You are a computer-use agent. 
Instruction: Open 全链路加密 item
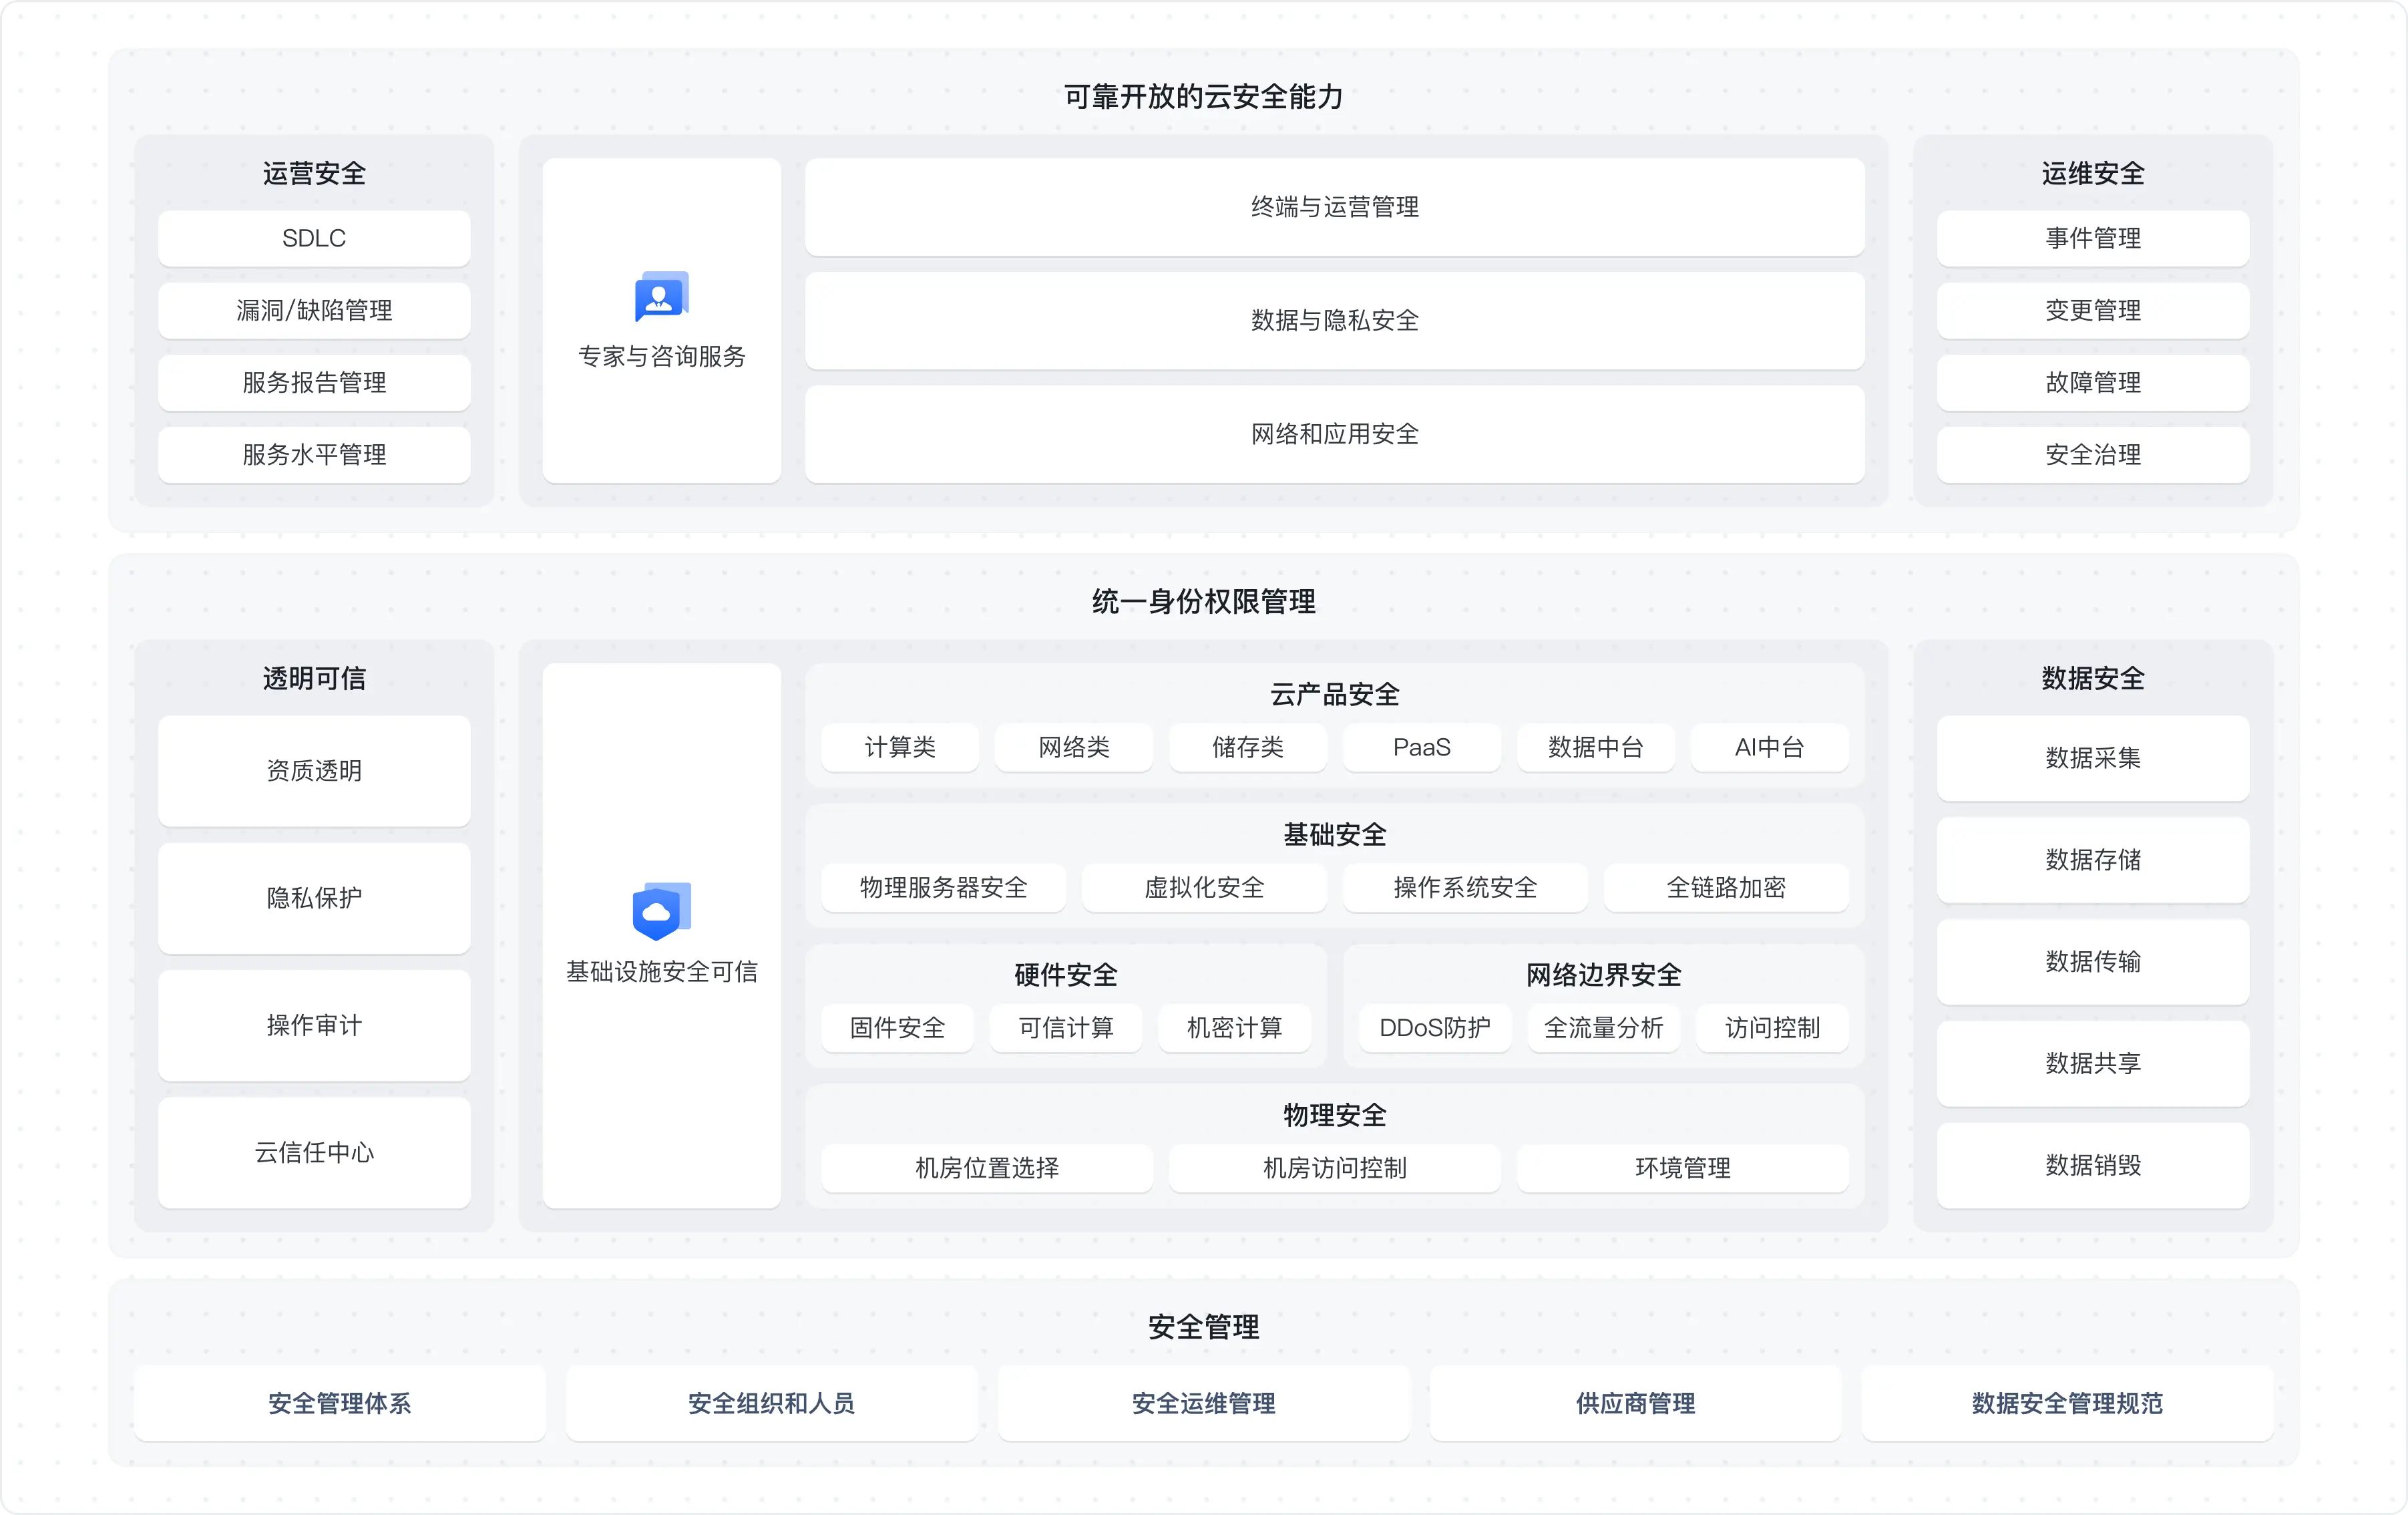pos(1727,887)
